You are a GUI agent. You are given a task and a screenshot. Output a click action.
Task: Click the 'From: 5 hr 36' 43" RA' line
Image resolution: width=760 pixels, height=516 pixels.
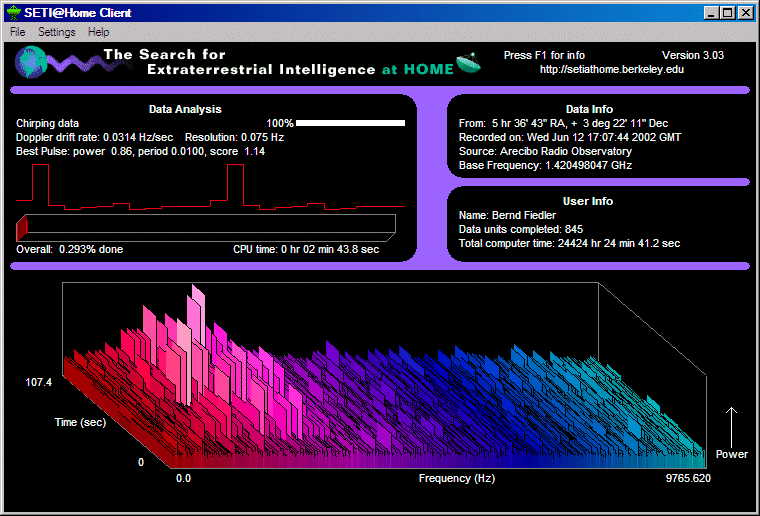tap(563, 124)
